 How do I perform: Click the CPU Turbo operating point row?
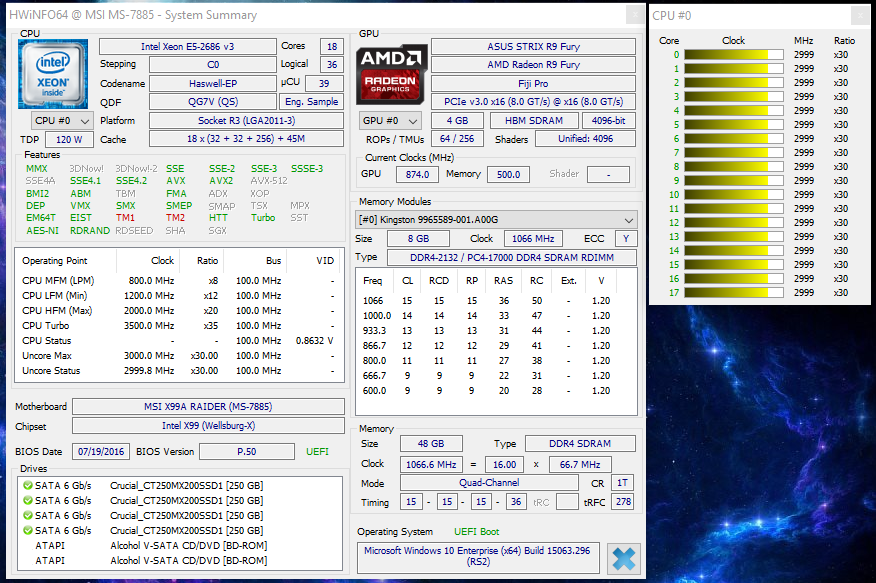(179, 326)
